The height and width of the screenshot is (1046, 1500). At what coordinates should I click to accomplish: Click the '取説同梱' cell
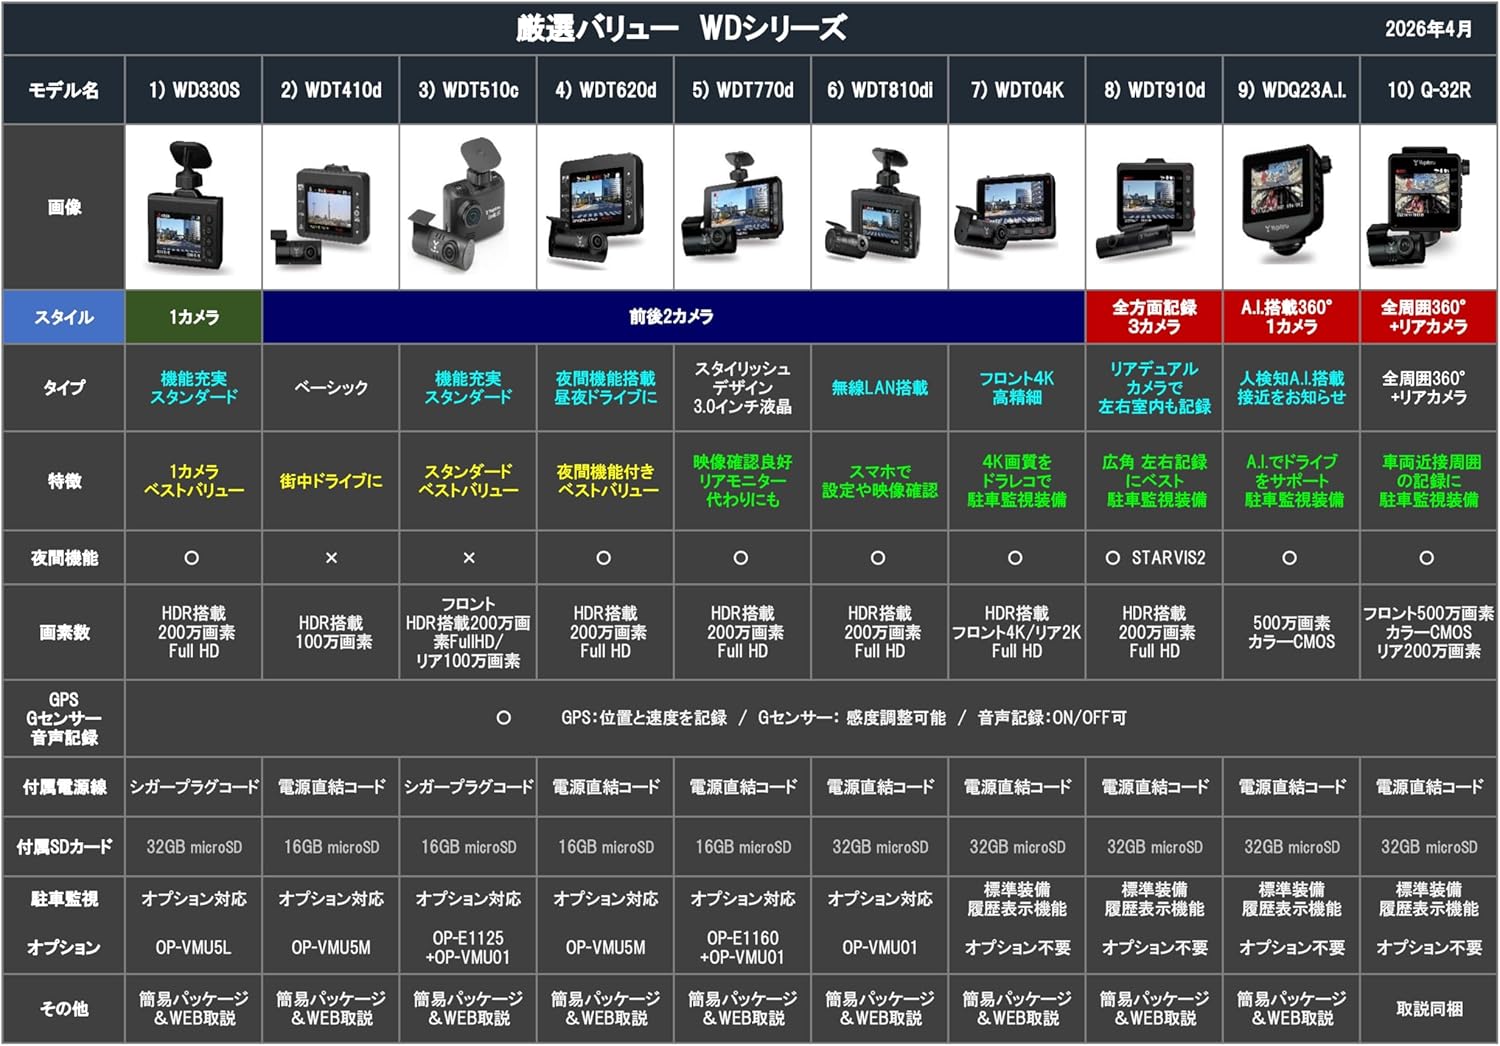click(x=1429, y=1009)
